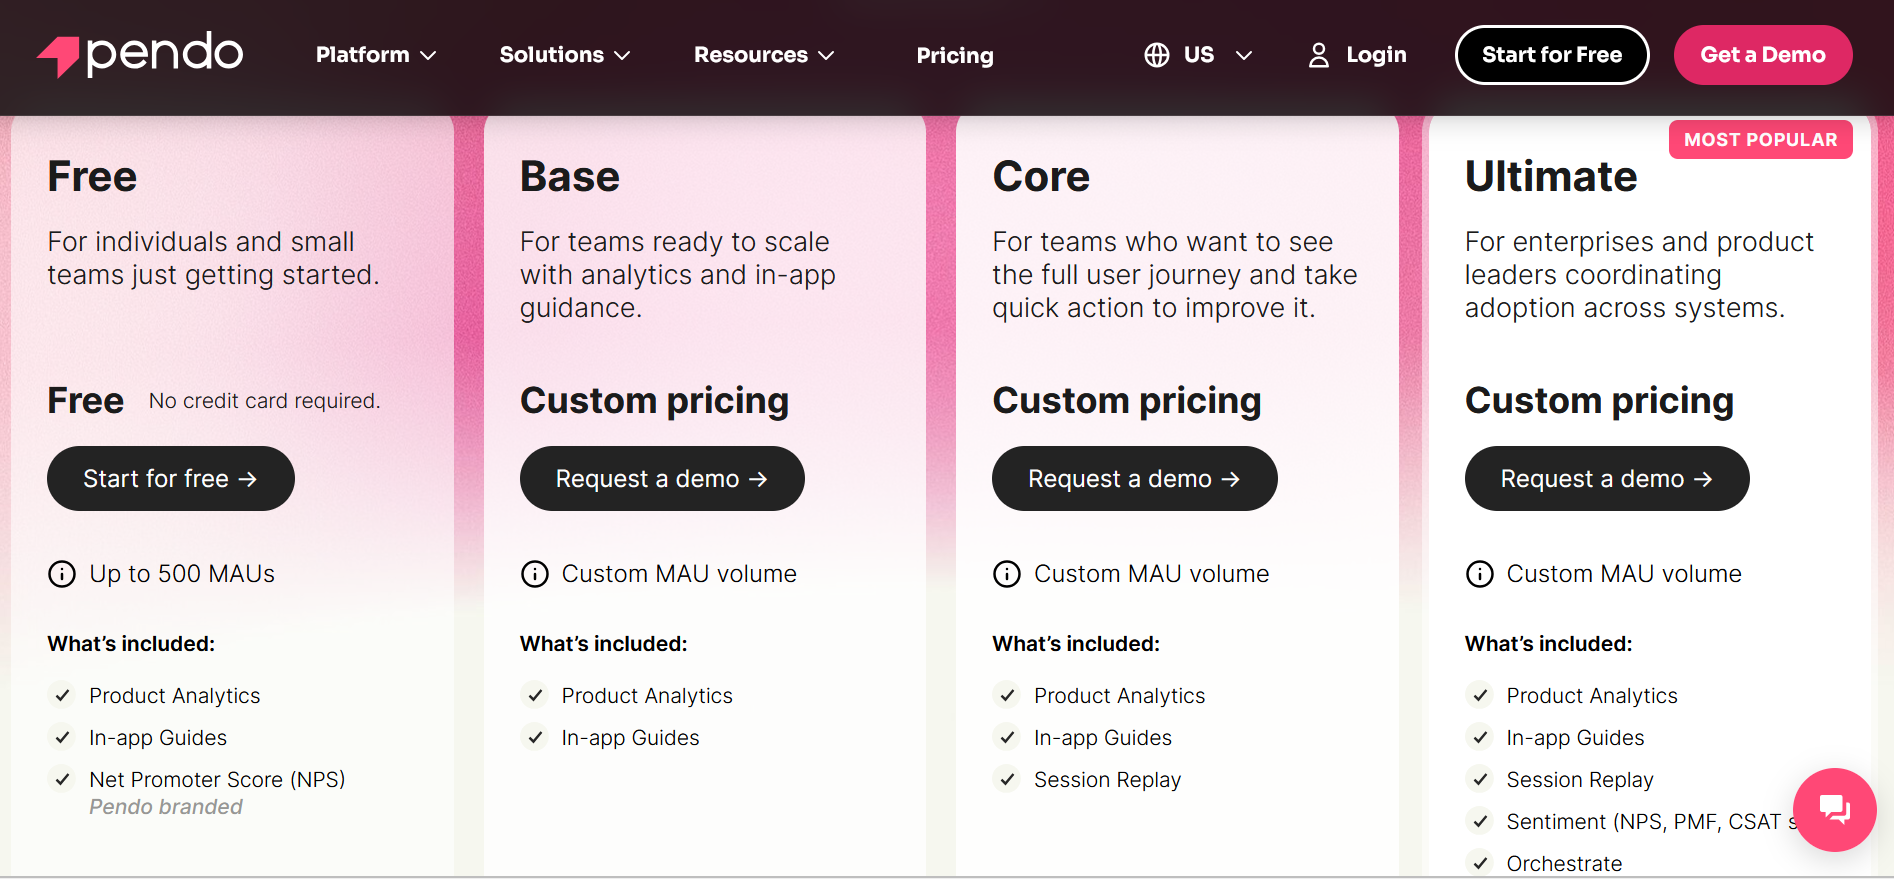Click checkmark beside Orchestrate
The image size is (1894, 879).
coord(1480,863)
